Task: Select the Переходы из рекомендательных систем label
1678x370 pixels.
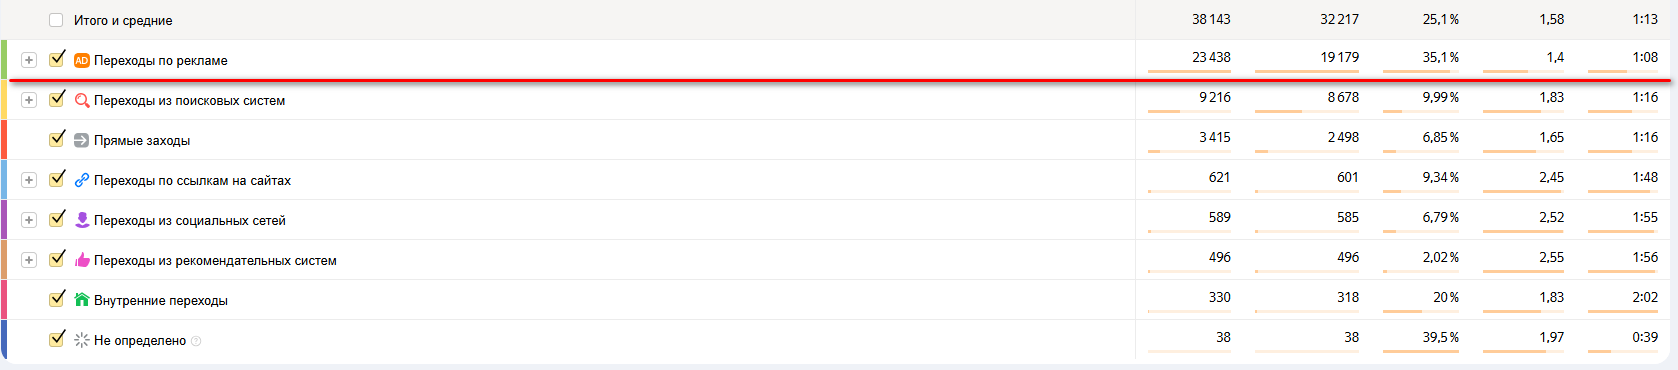Action: click(215, 260)
